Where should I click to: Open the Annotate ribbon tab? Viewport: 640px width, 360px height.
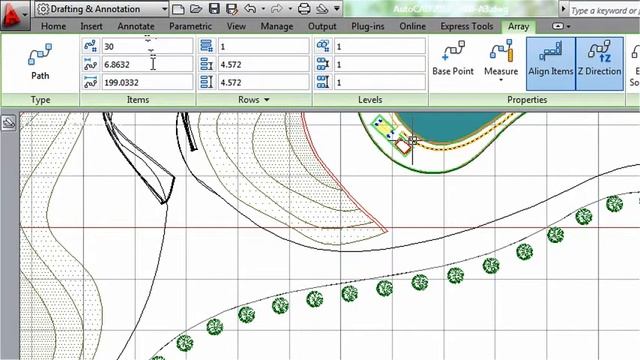136,26
